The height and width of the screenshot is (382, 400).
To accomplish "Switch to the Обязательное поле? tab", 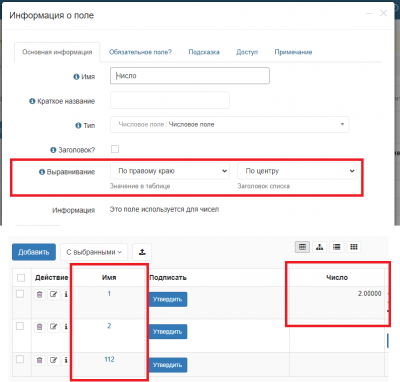I will point(140,52).
